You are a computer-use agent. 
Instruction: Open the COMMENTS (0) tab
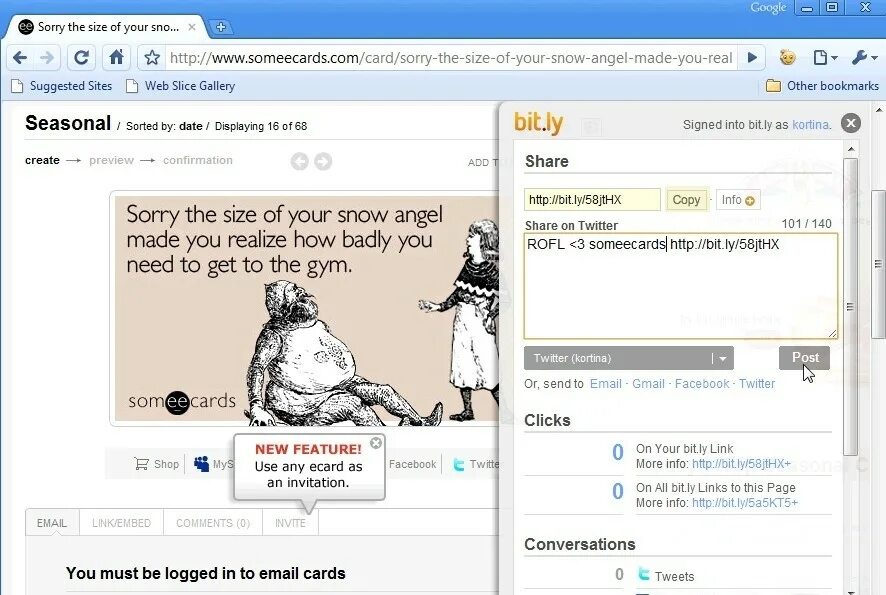tap(213, 523)
